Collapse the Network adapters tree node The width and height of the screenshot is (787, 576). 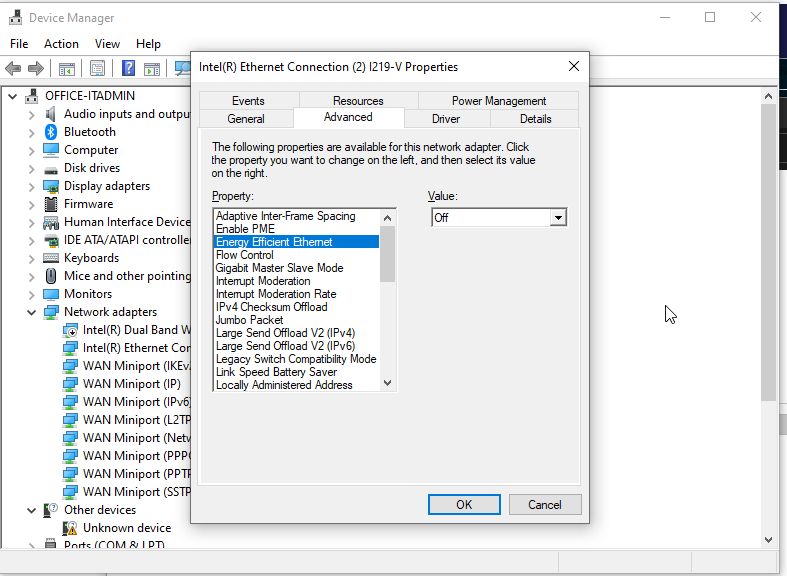31,312
